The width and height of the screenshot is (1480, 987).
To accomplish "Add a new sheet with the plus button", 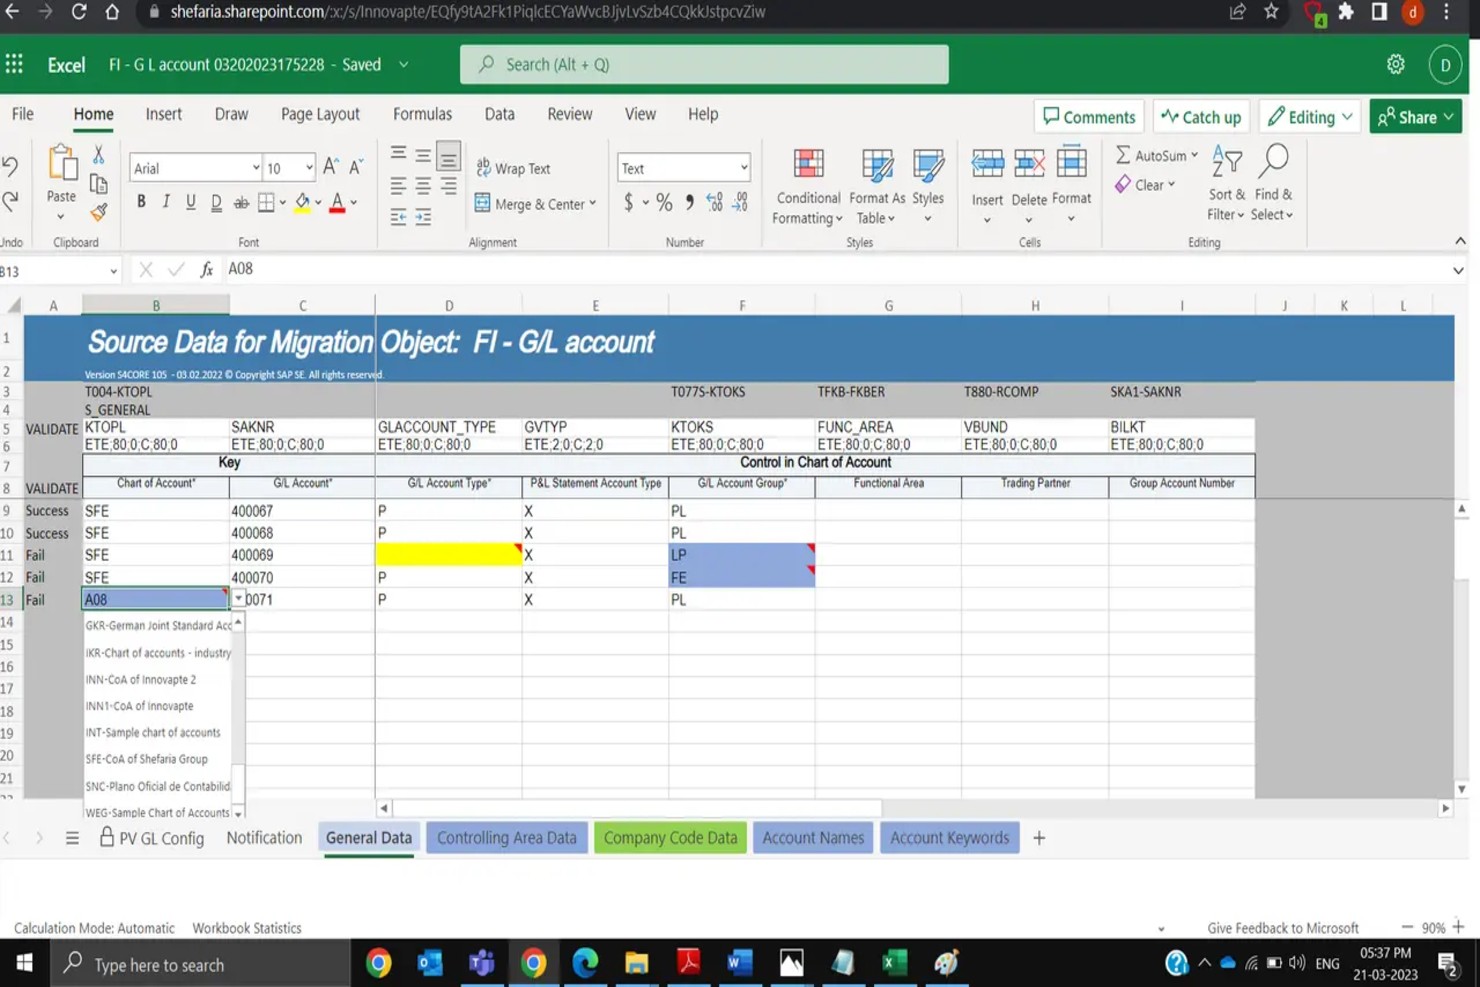I will click(1039, 838).
